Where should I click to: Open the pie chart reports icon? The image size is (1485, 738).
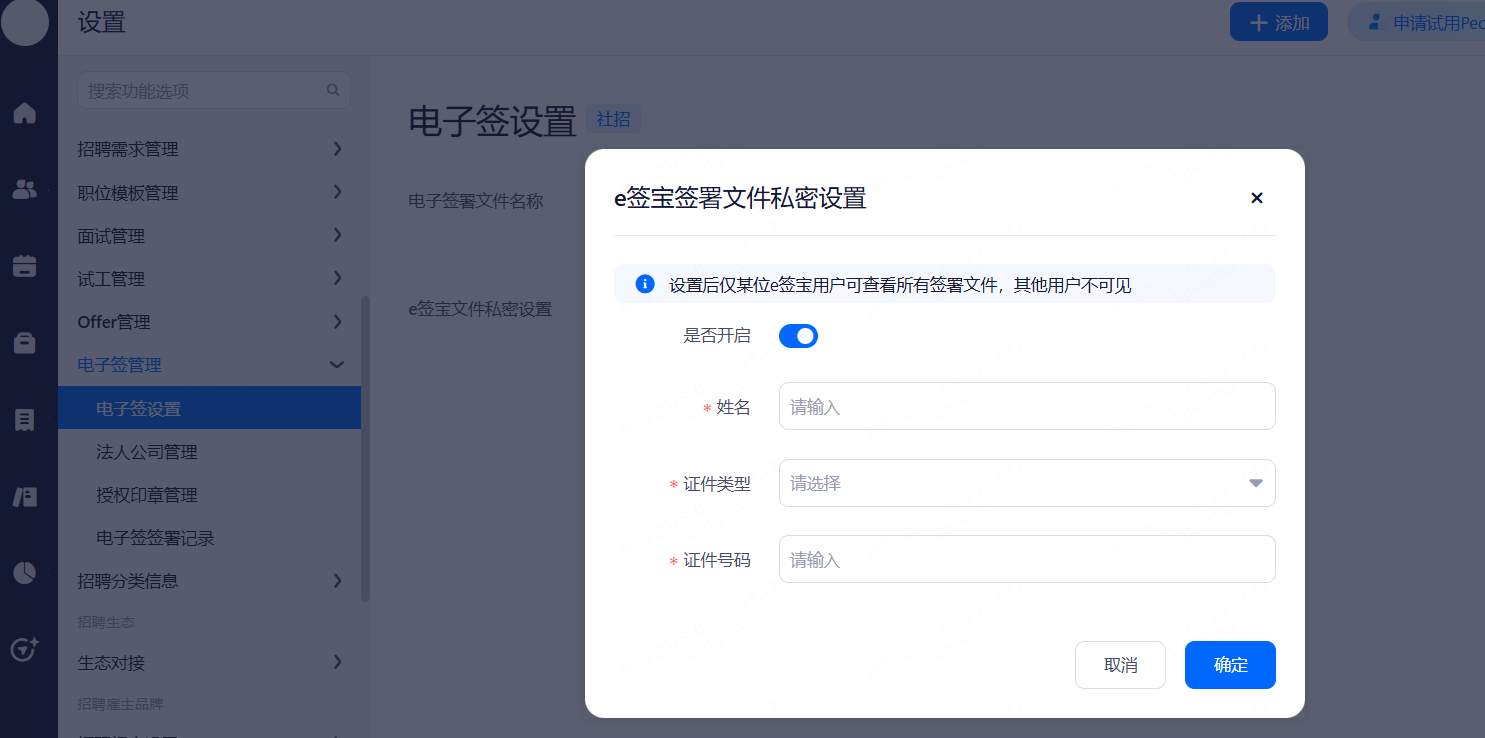(x=24, y=573)
